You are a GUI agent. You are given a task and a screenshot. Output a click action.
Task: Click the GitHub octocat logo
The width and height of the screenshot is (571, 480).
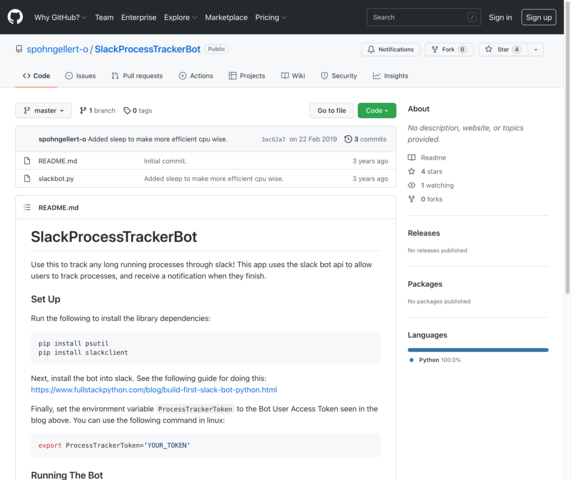pos(15,17)
